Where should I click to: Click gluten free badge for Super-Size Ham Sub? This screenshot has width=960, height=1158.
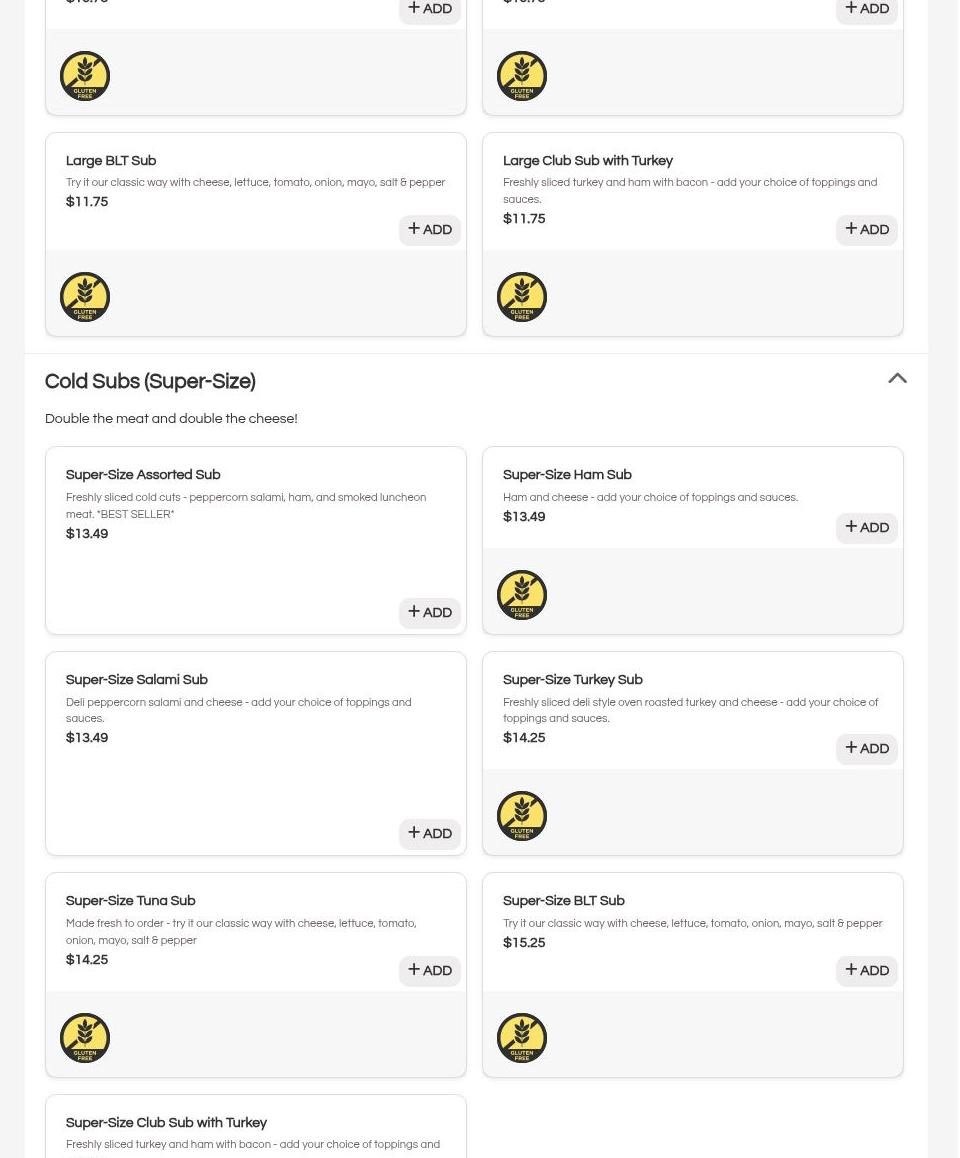pyautogui.click(x=522, y=595)
